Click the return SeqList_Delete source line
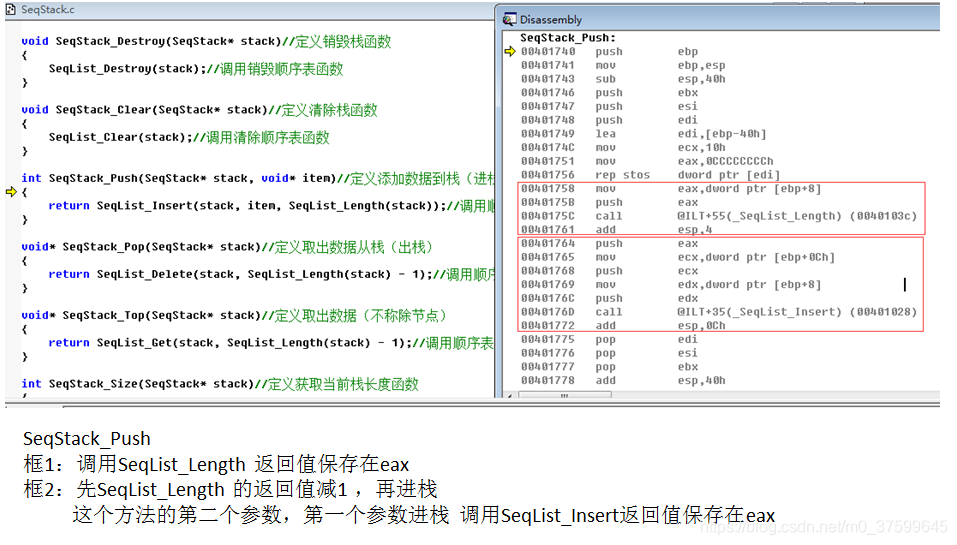 click(x=271, y=275)
